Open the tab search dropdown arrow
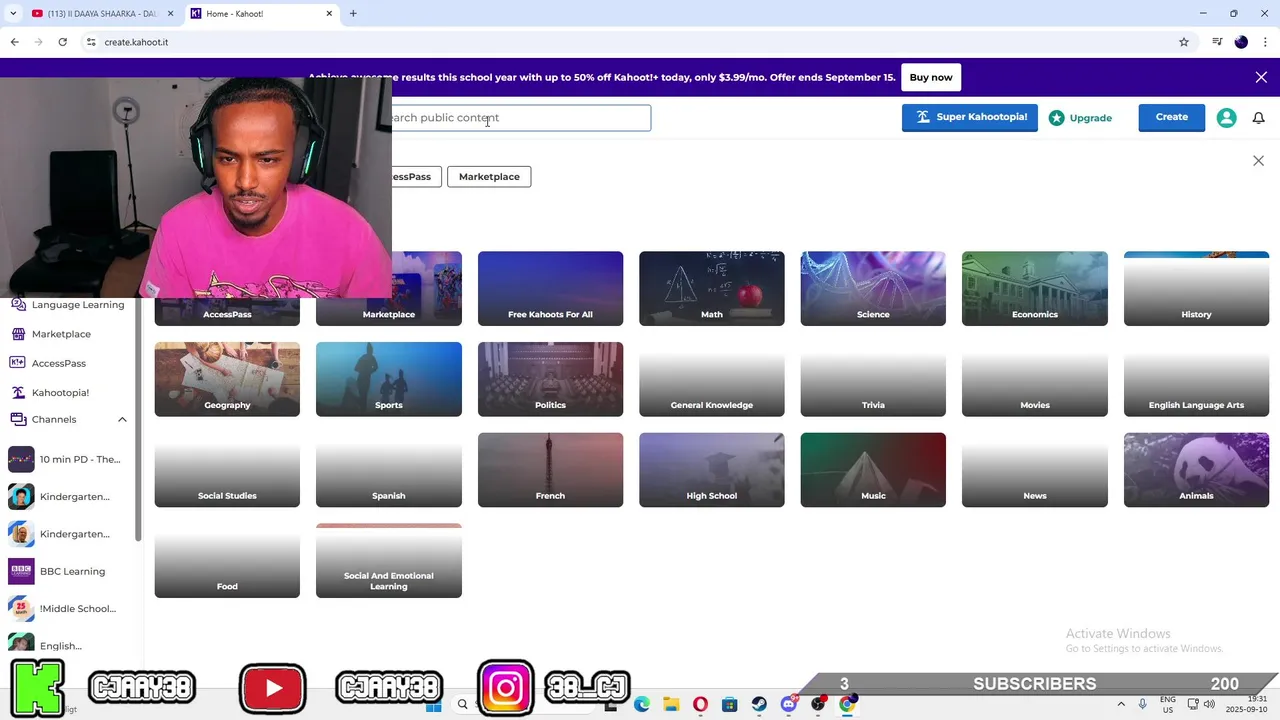Image resolution: width=1280 pixels, height=720 pixels. 12,14
